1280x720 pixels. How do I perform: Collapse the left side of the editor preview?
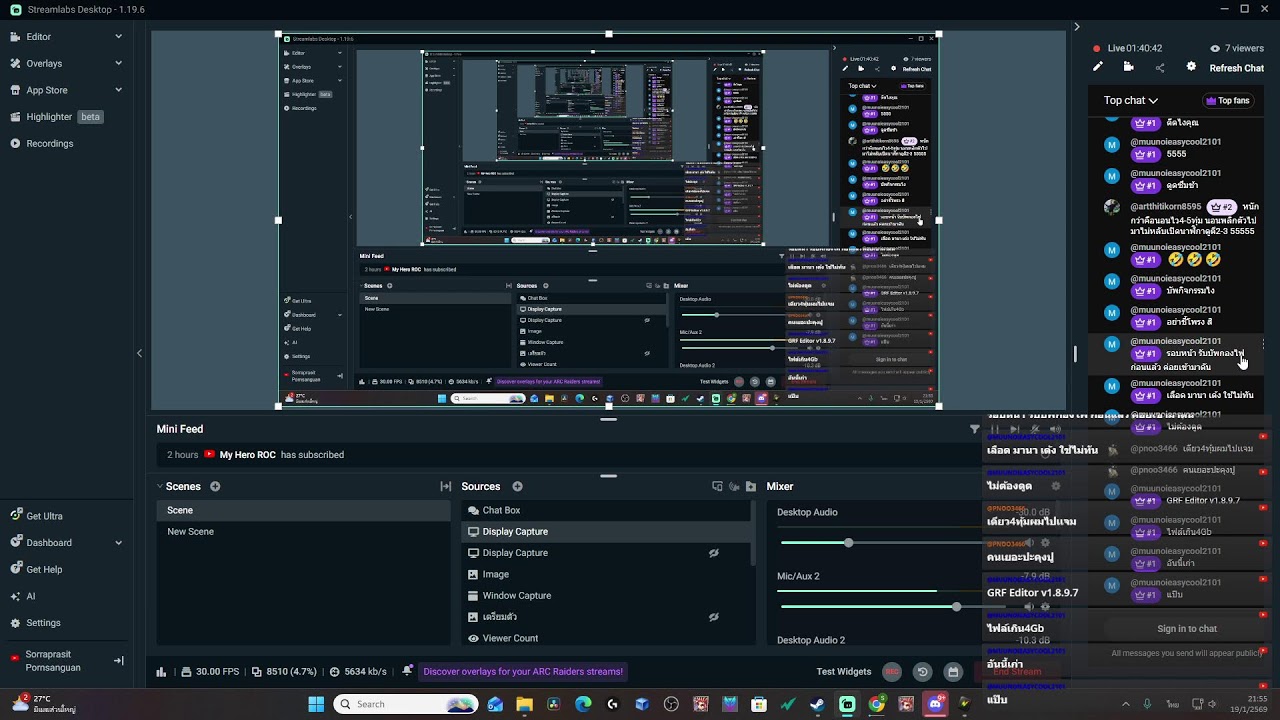click(x=139, y=353)
